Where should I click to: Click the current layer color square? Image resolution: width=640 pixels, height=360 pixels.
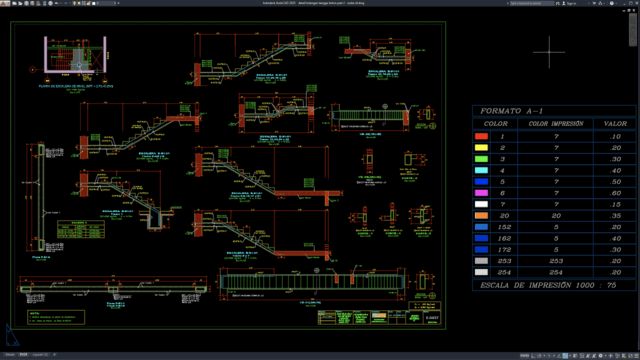(94, 3)
